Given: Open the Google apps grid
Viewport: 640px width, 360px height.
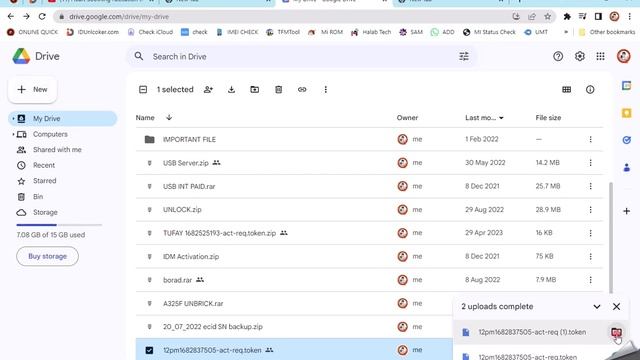Looking at the screenshot, I should (x=600, y=56).
